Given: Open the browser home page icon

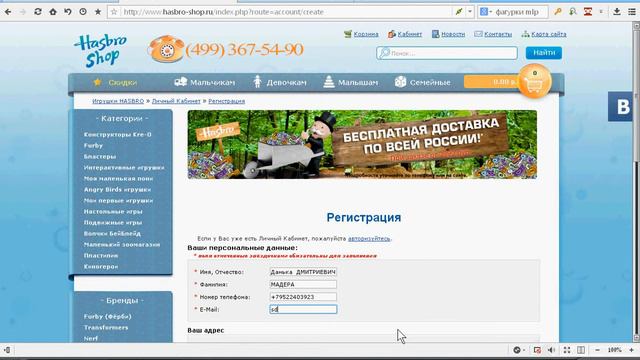Looking at the screenshot, I should click(x=53, y=12).
